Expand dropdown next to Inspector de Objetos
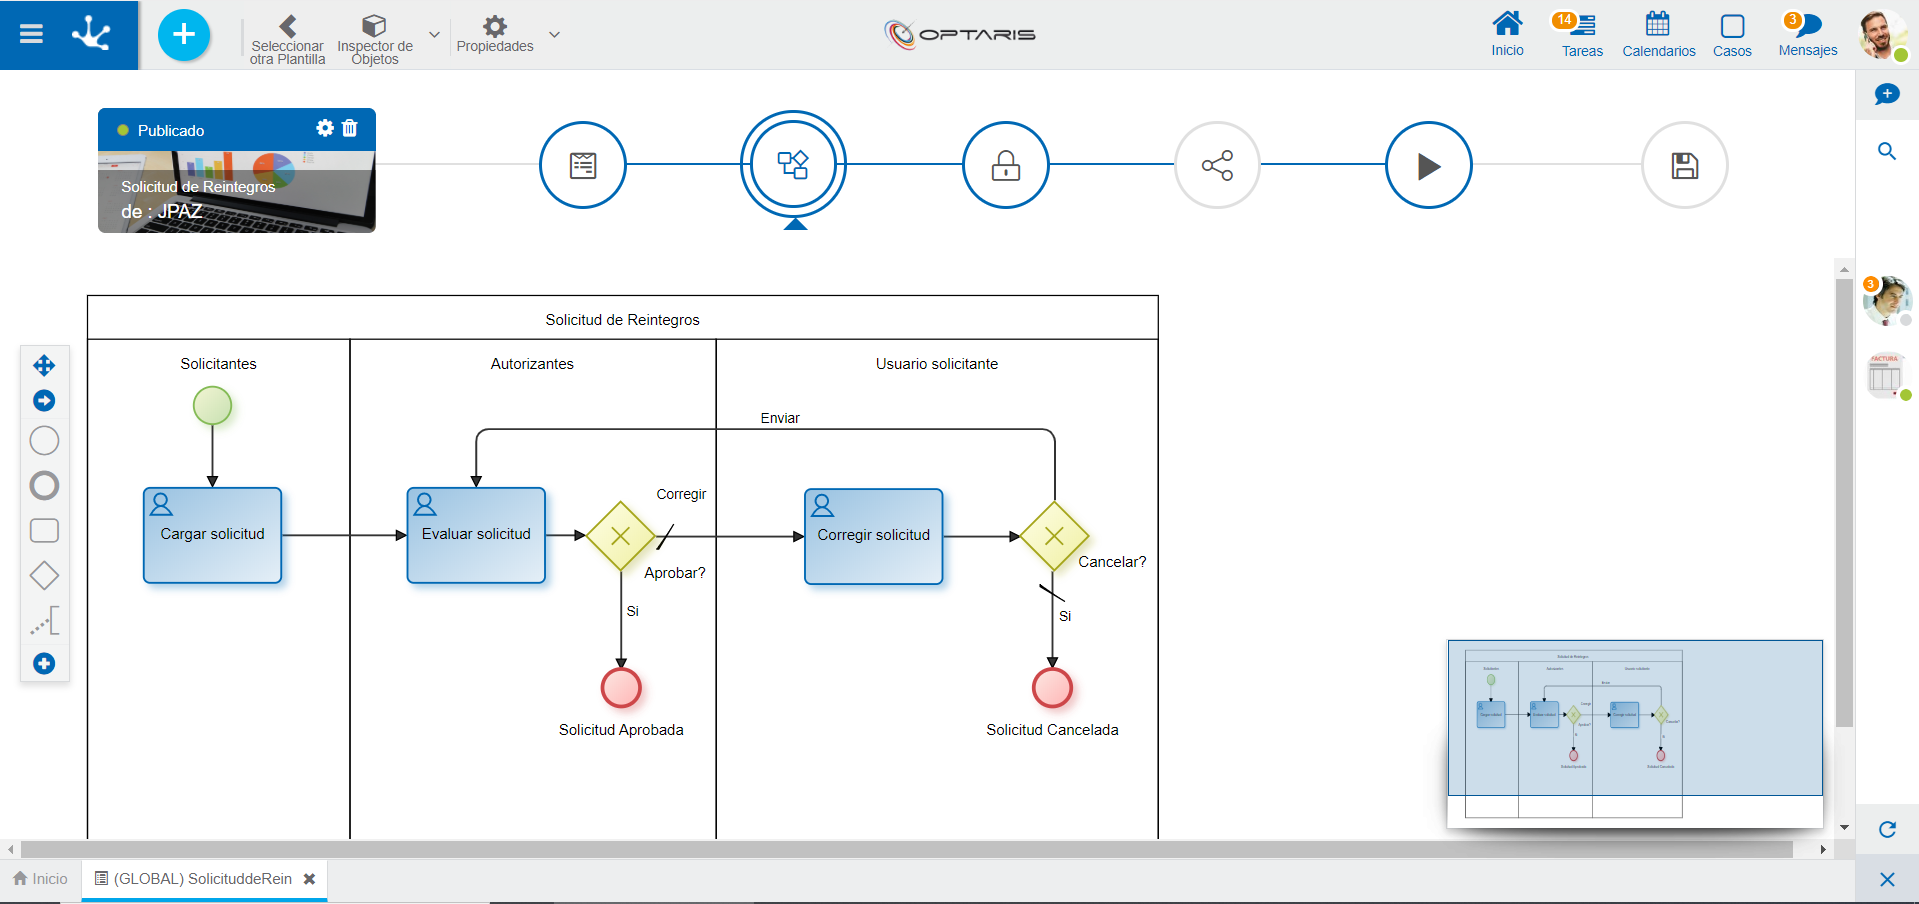This screenshot has height=904, width=1919. click(434, 34)
